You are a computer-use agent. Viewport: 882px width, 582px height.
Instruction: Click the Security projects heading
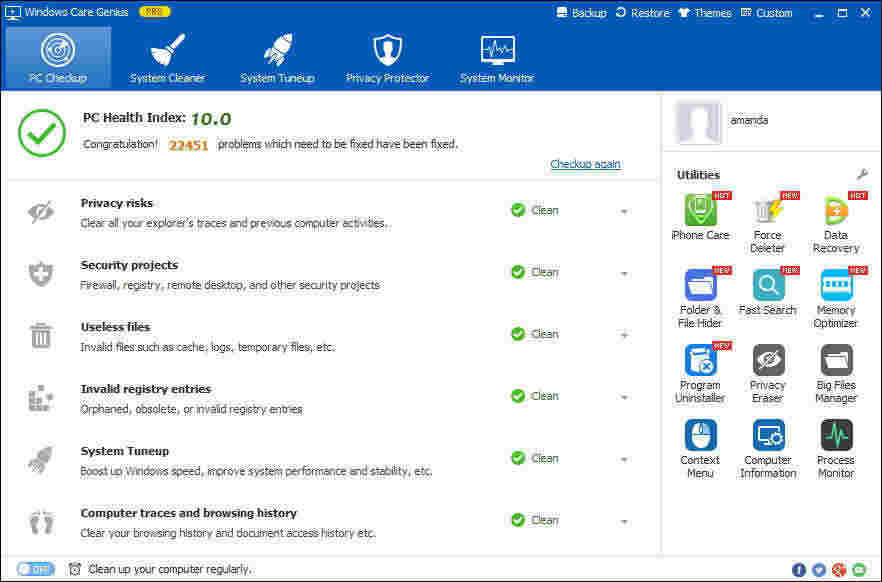[x=129, y=265]
